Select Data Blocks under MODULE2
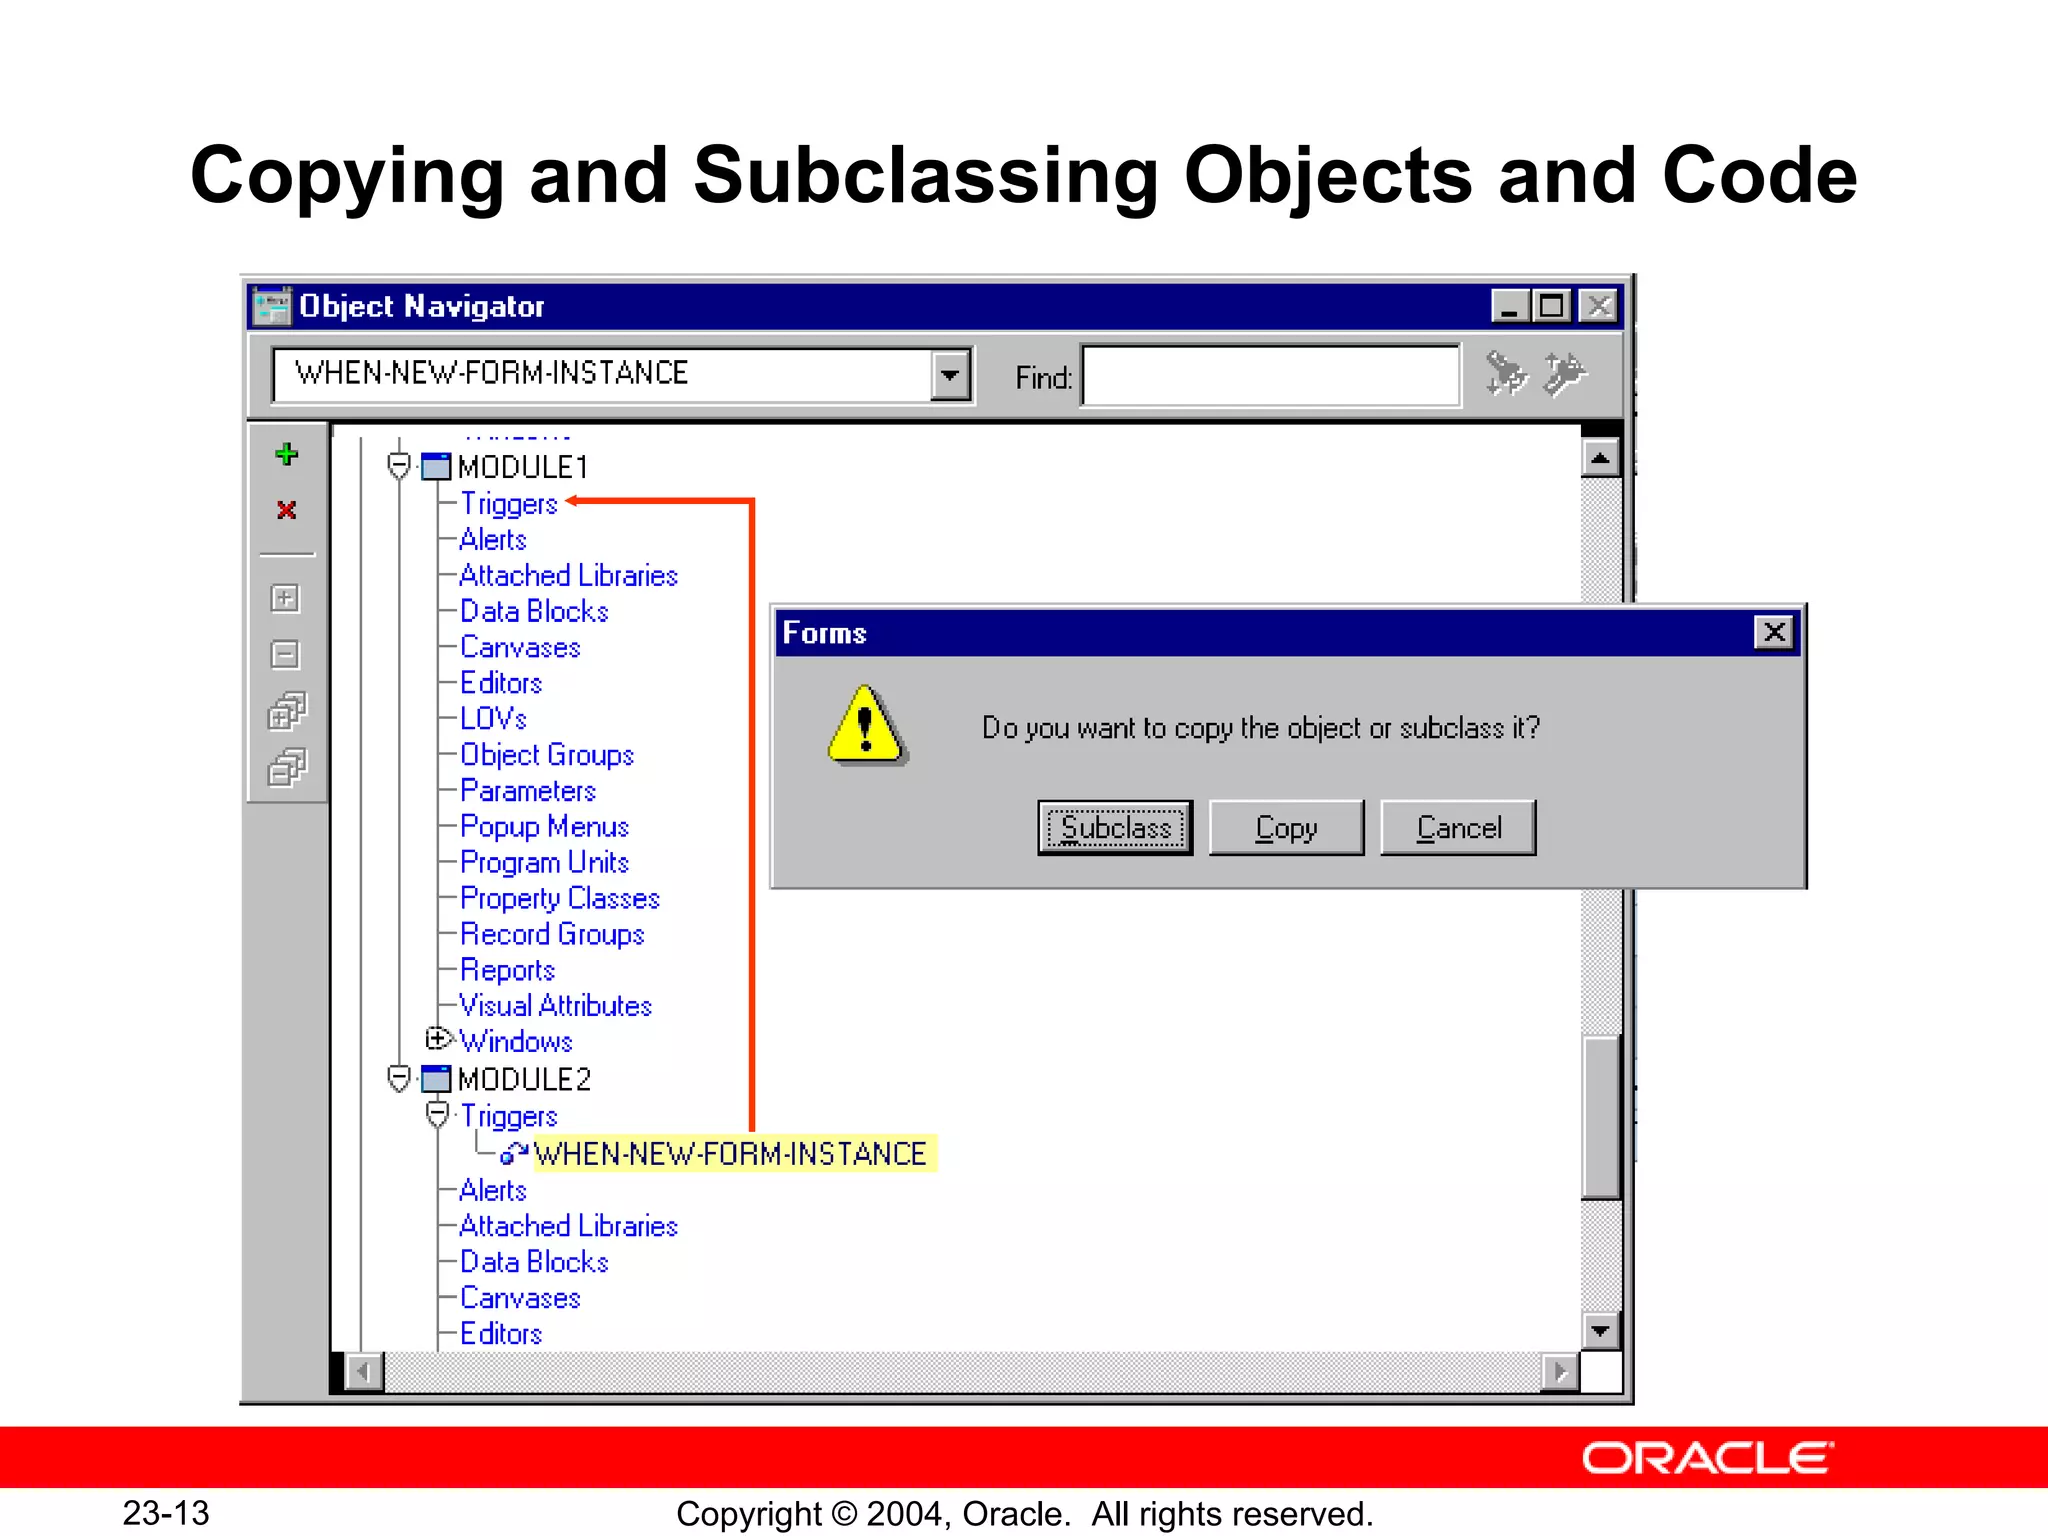This screenshot has height=1536, width=2048. tap(534, 1263)
